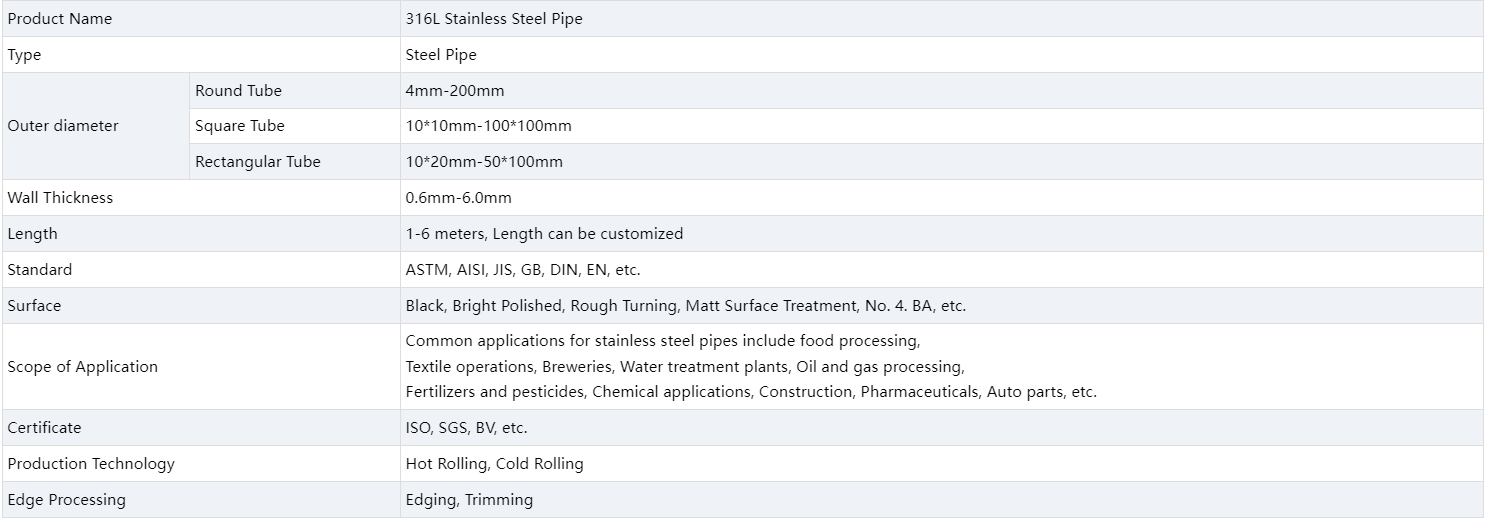Select the 316L Stainless Steel Pipe value
Image resolution: width=1487 pixels, height=521 pixels.
pos(494,19)
